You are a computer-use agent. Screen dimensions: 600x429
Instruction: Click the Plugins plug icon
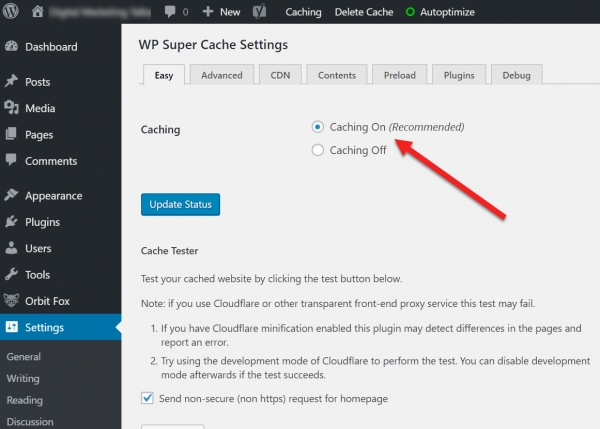click(x=11, y=221)
